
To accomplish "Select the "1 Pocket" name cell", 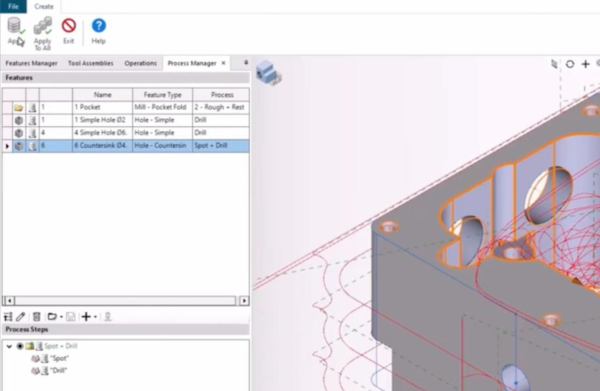I will (103, 107).
